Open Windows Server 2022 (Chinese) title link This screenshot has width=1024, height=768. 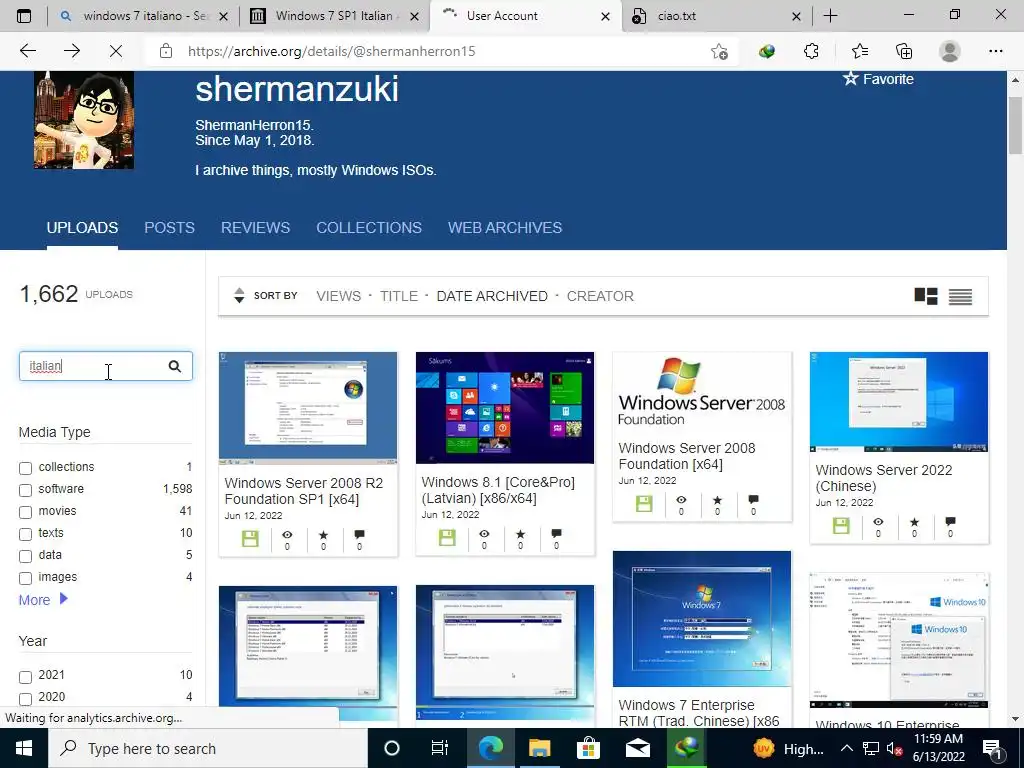pos(884,478)
